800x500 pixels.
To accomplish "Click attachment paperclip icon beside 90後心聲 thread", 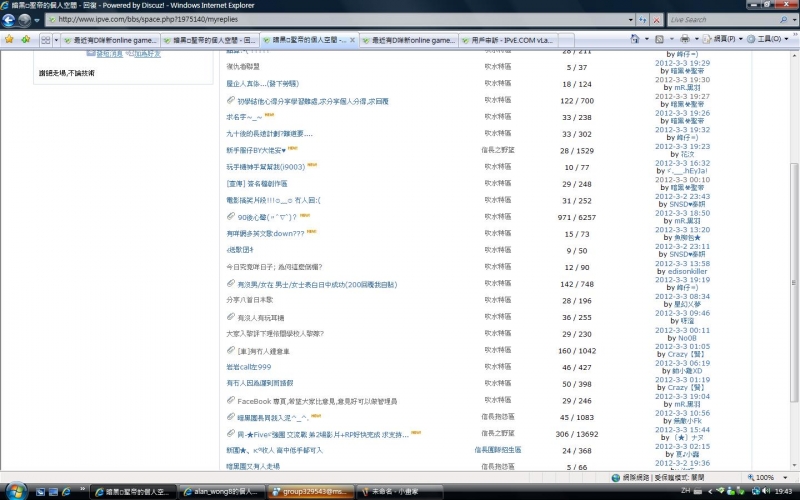I will pyautogui.click(x=231, y=216).
